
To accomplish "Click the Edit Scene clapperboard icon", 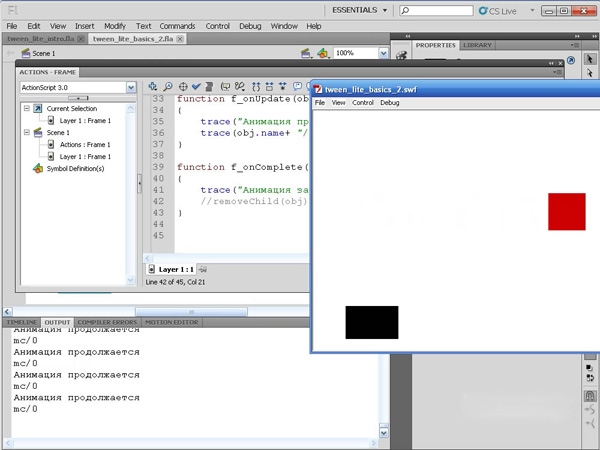I will tap(307, 53).
